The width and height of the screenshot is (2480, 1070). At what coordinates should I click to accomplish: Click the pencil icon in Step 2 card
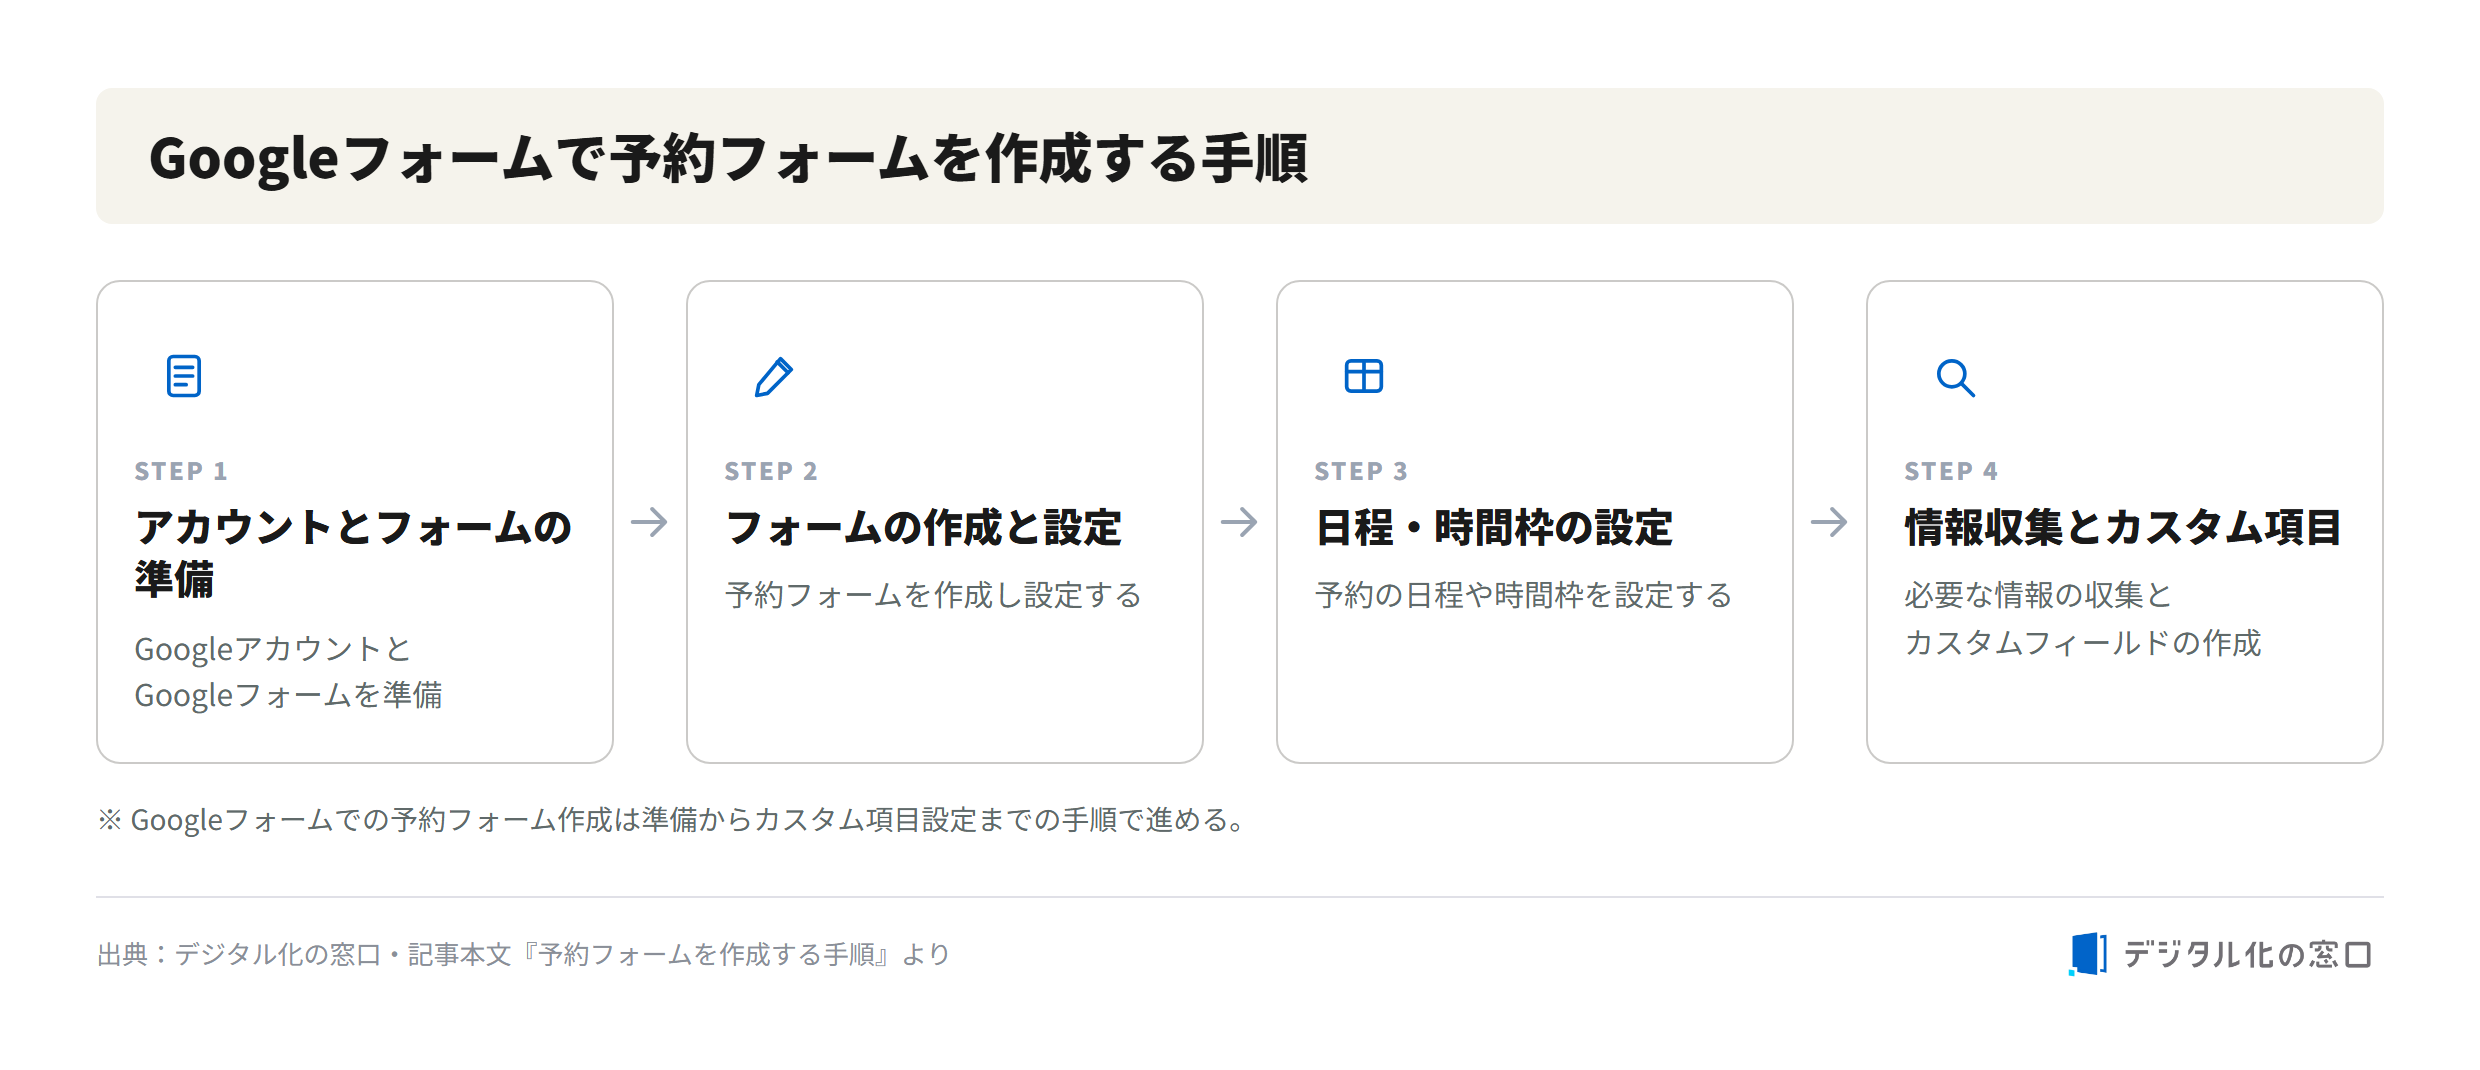coord(774,376)
